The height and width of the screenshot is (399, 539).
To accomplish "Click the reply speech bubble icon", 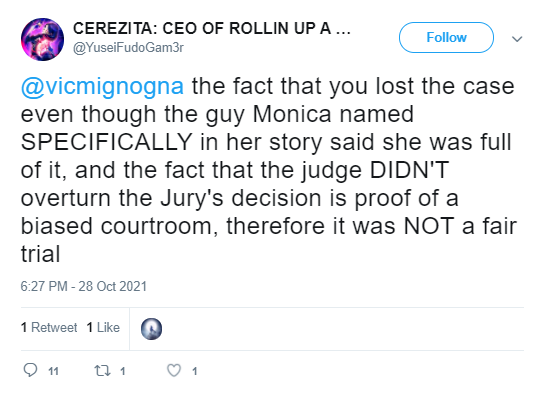I will coord(30,370).
